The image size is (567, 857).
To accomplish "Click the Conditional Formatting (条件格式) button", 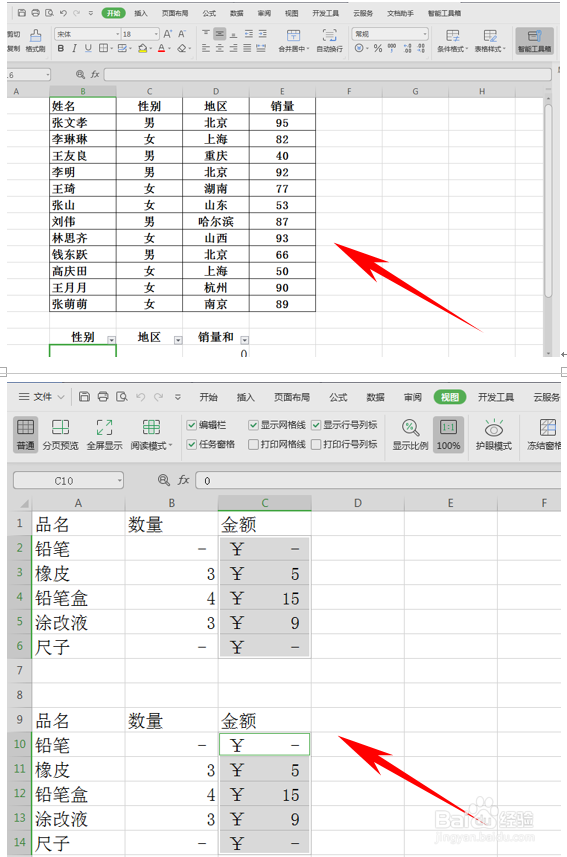I will [x=453, y=41].
